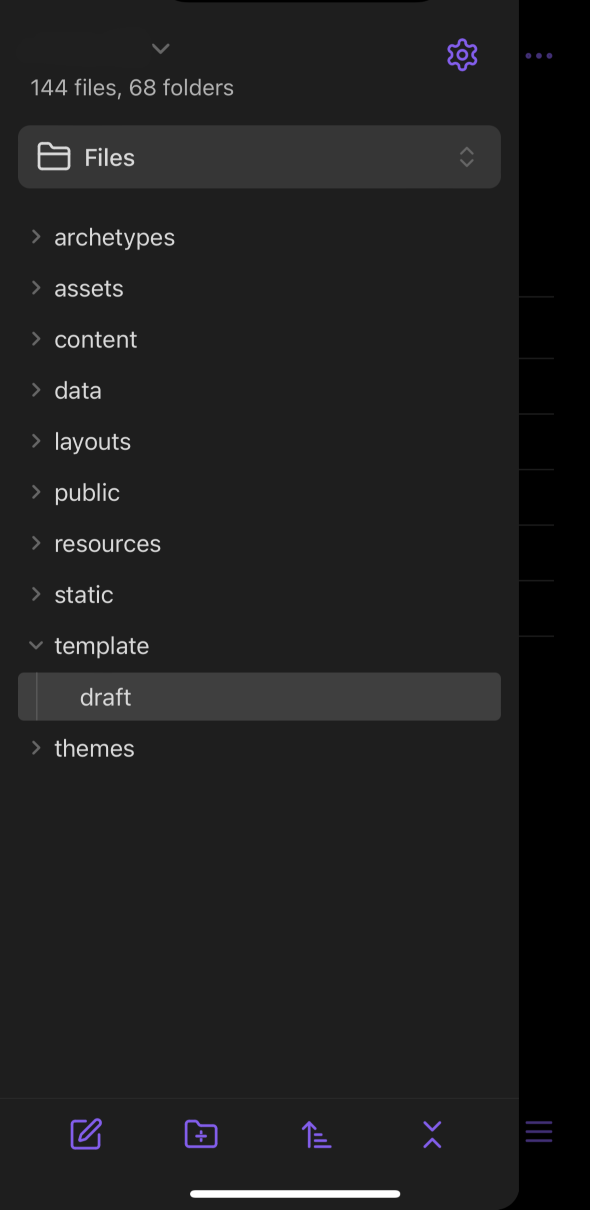The width and height of the screenshot is (590, 1210).
Task: Create a new note with pencil icon
Action: tap(86, 1134)
